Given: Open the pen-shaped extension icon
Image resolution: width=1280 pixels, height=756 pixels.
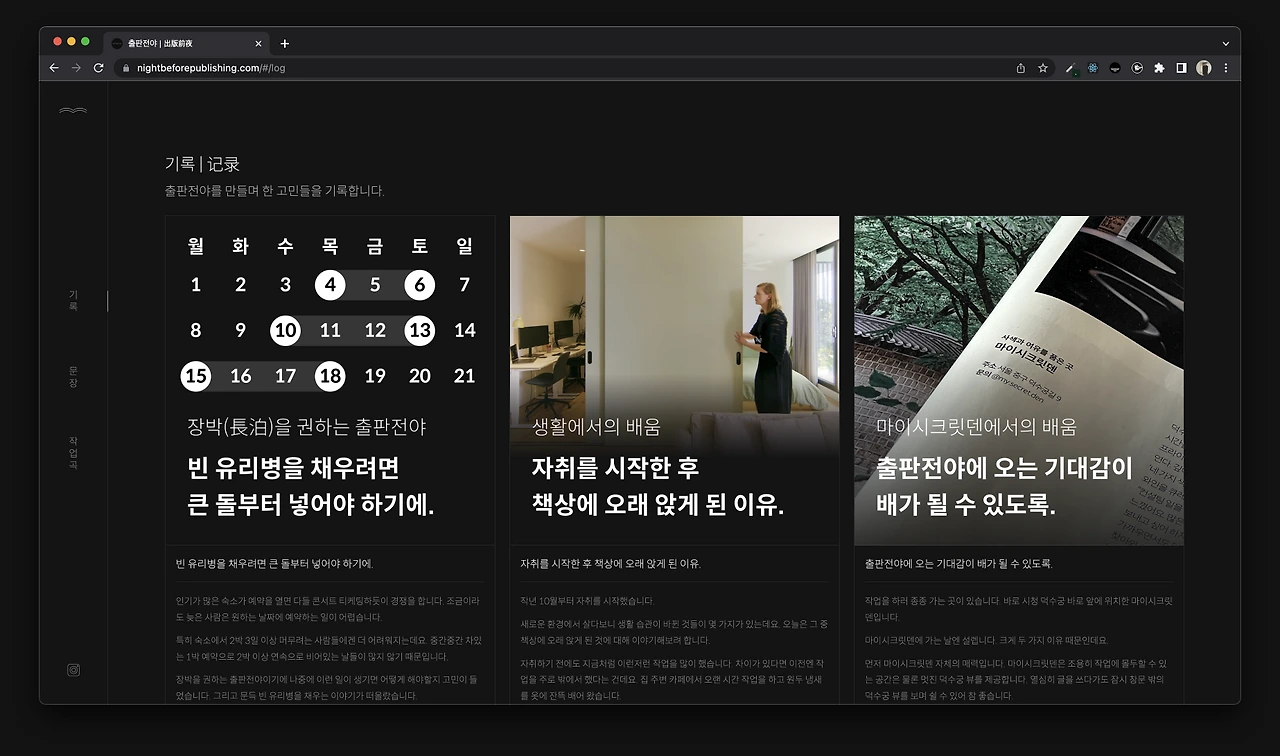Looking at the screenshot, I should [x=1071, y=68].
